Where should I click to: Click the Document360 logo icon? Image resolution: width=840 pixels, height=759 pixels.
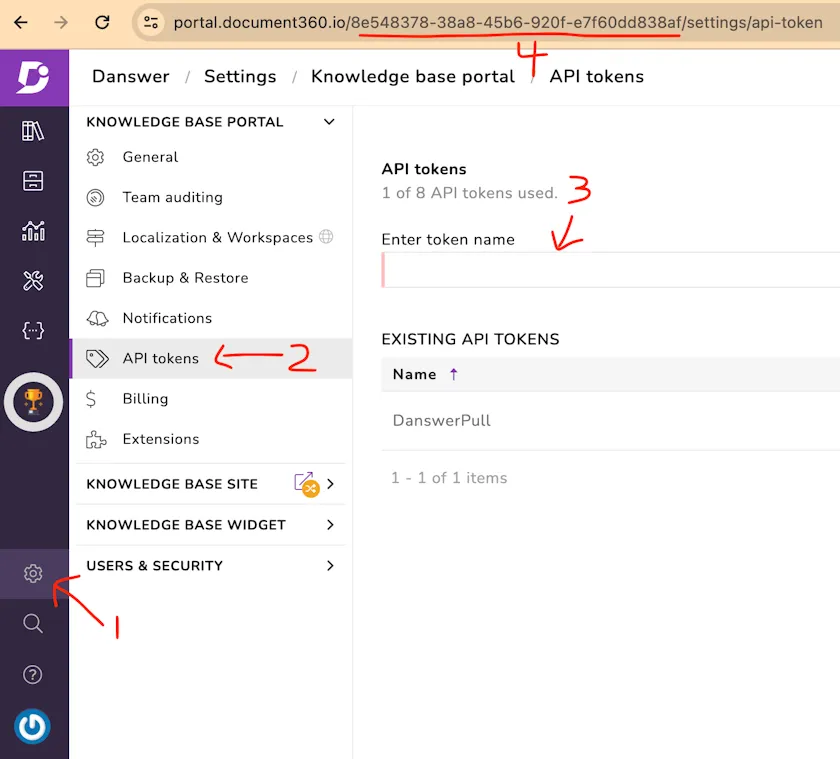33,78
